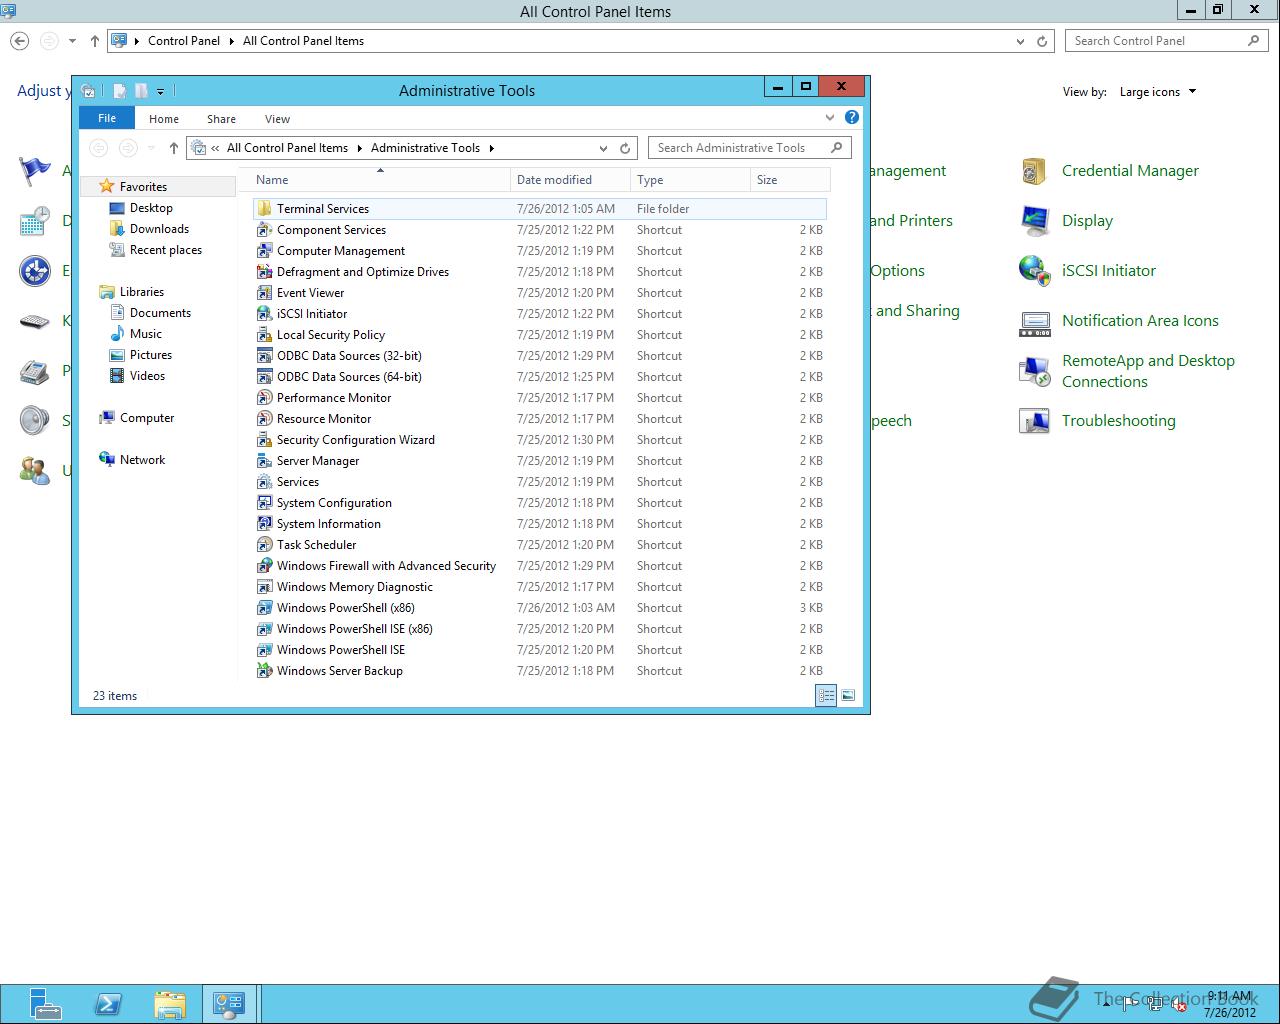Open the View ribbon tab
Screen dimensions: 1280x1024
(277, 118)
